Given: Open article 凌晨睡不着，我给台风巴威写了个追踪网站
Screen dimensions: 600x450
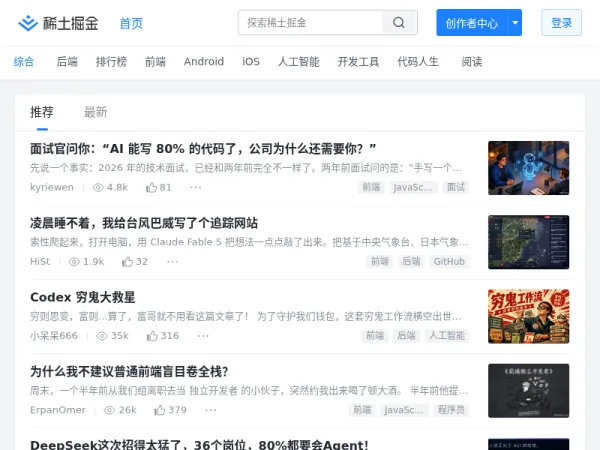Looking at the screenshot, I should tap(144, 223).
